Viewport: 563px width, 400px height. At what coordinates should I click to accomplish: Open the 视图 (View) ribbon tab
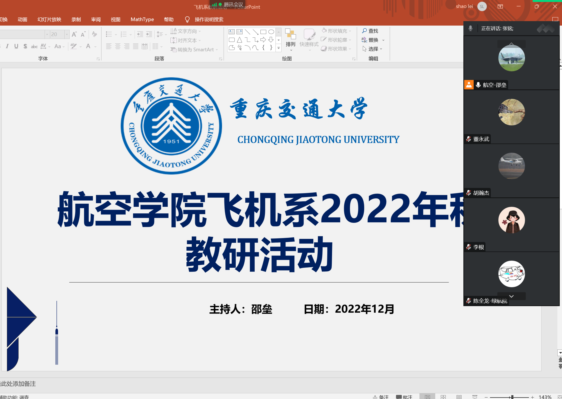(116, 19)
